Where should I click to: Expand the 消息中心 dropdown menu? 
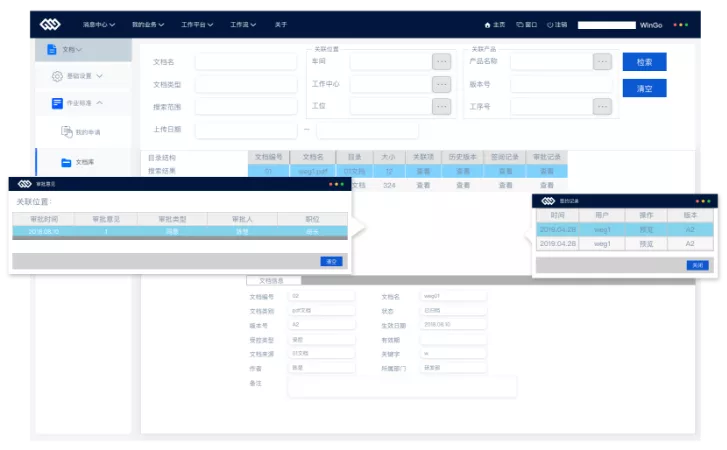pyautogui.click(x=99, y=25)
